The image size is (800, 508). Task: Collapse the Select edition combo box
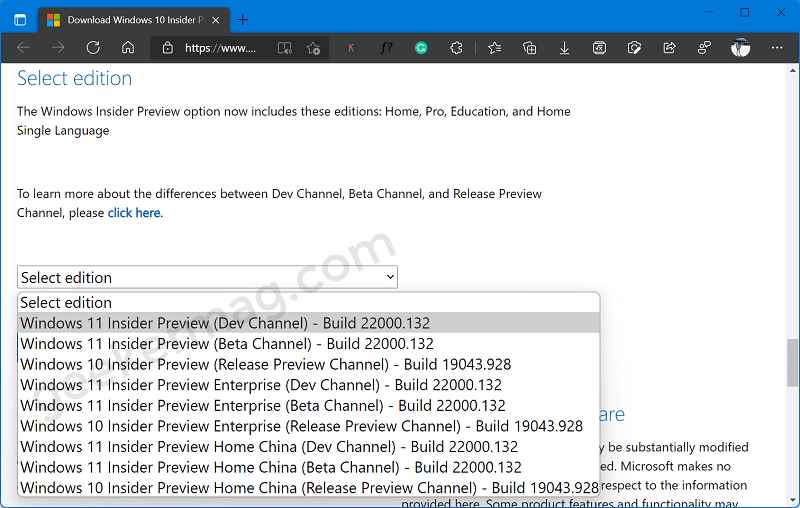207,277
